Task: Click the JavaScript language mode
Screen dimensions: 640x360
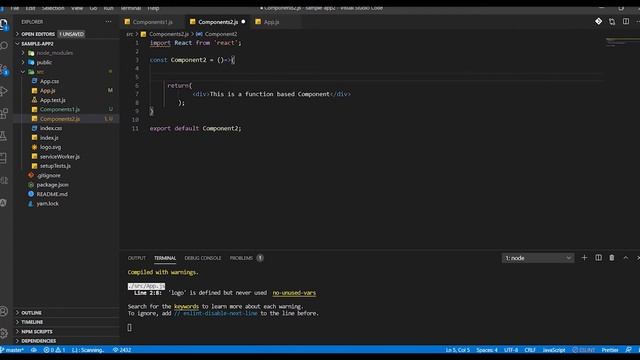Action: pos(553,350)
